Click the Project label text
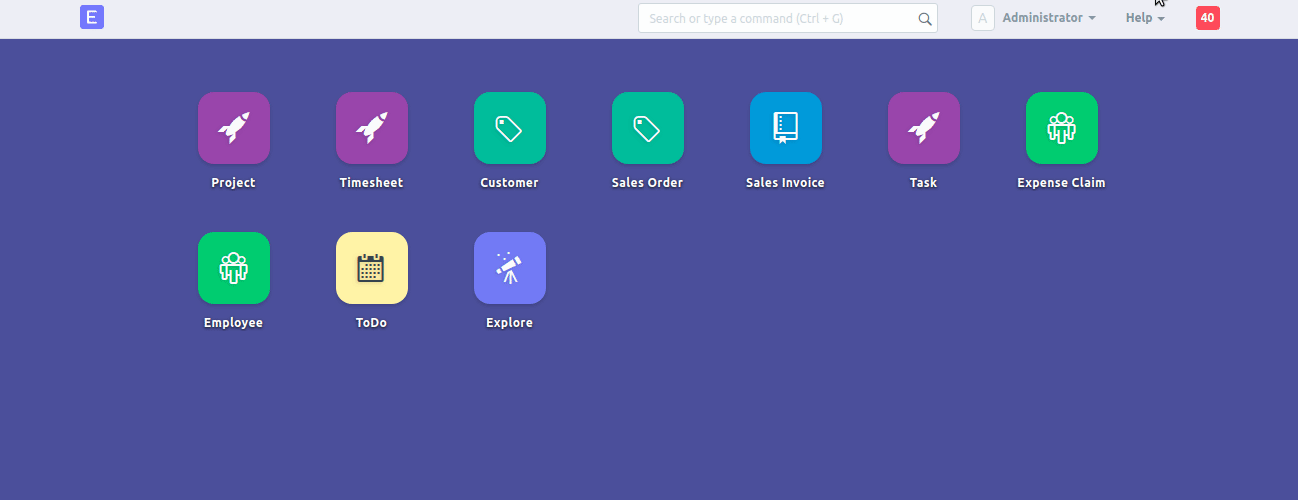This screenshot has width=1298, height=500. pyautogui.click(x=233, y=183)
